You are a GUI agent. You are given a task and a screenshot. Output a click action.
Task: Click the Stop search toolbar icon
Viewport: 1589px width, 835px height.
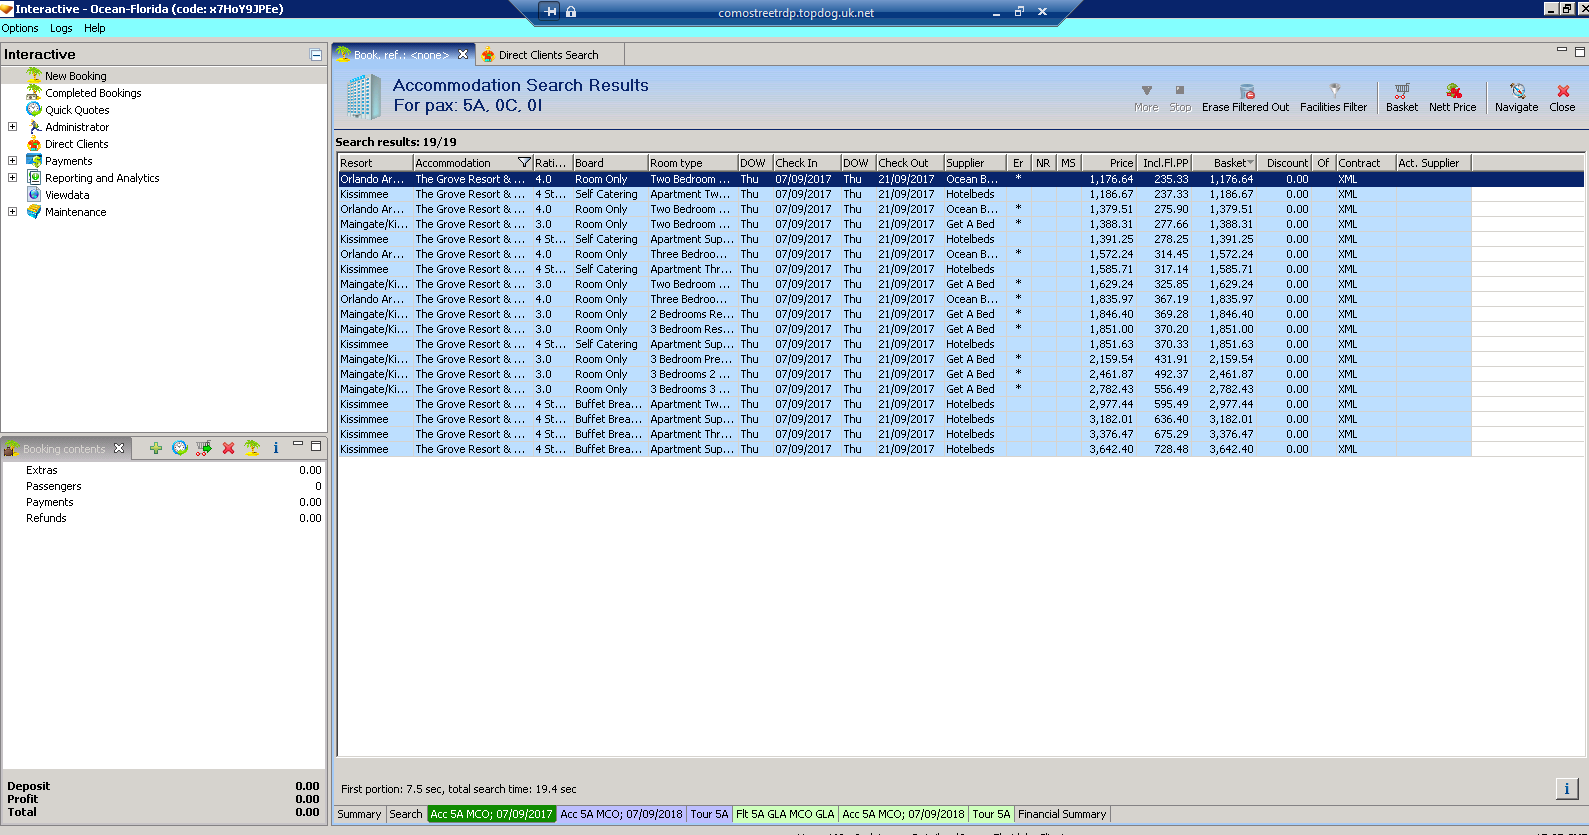point(1180,91)
